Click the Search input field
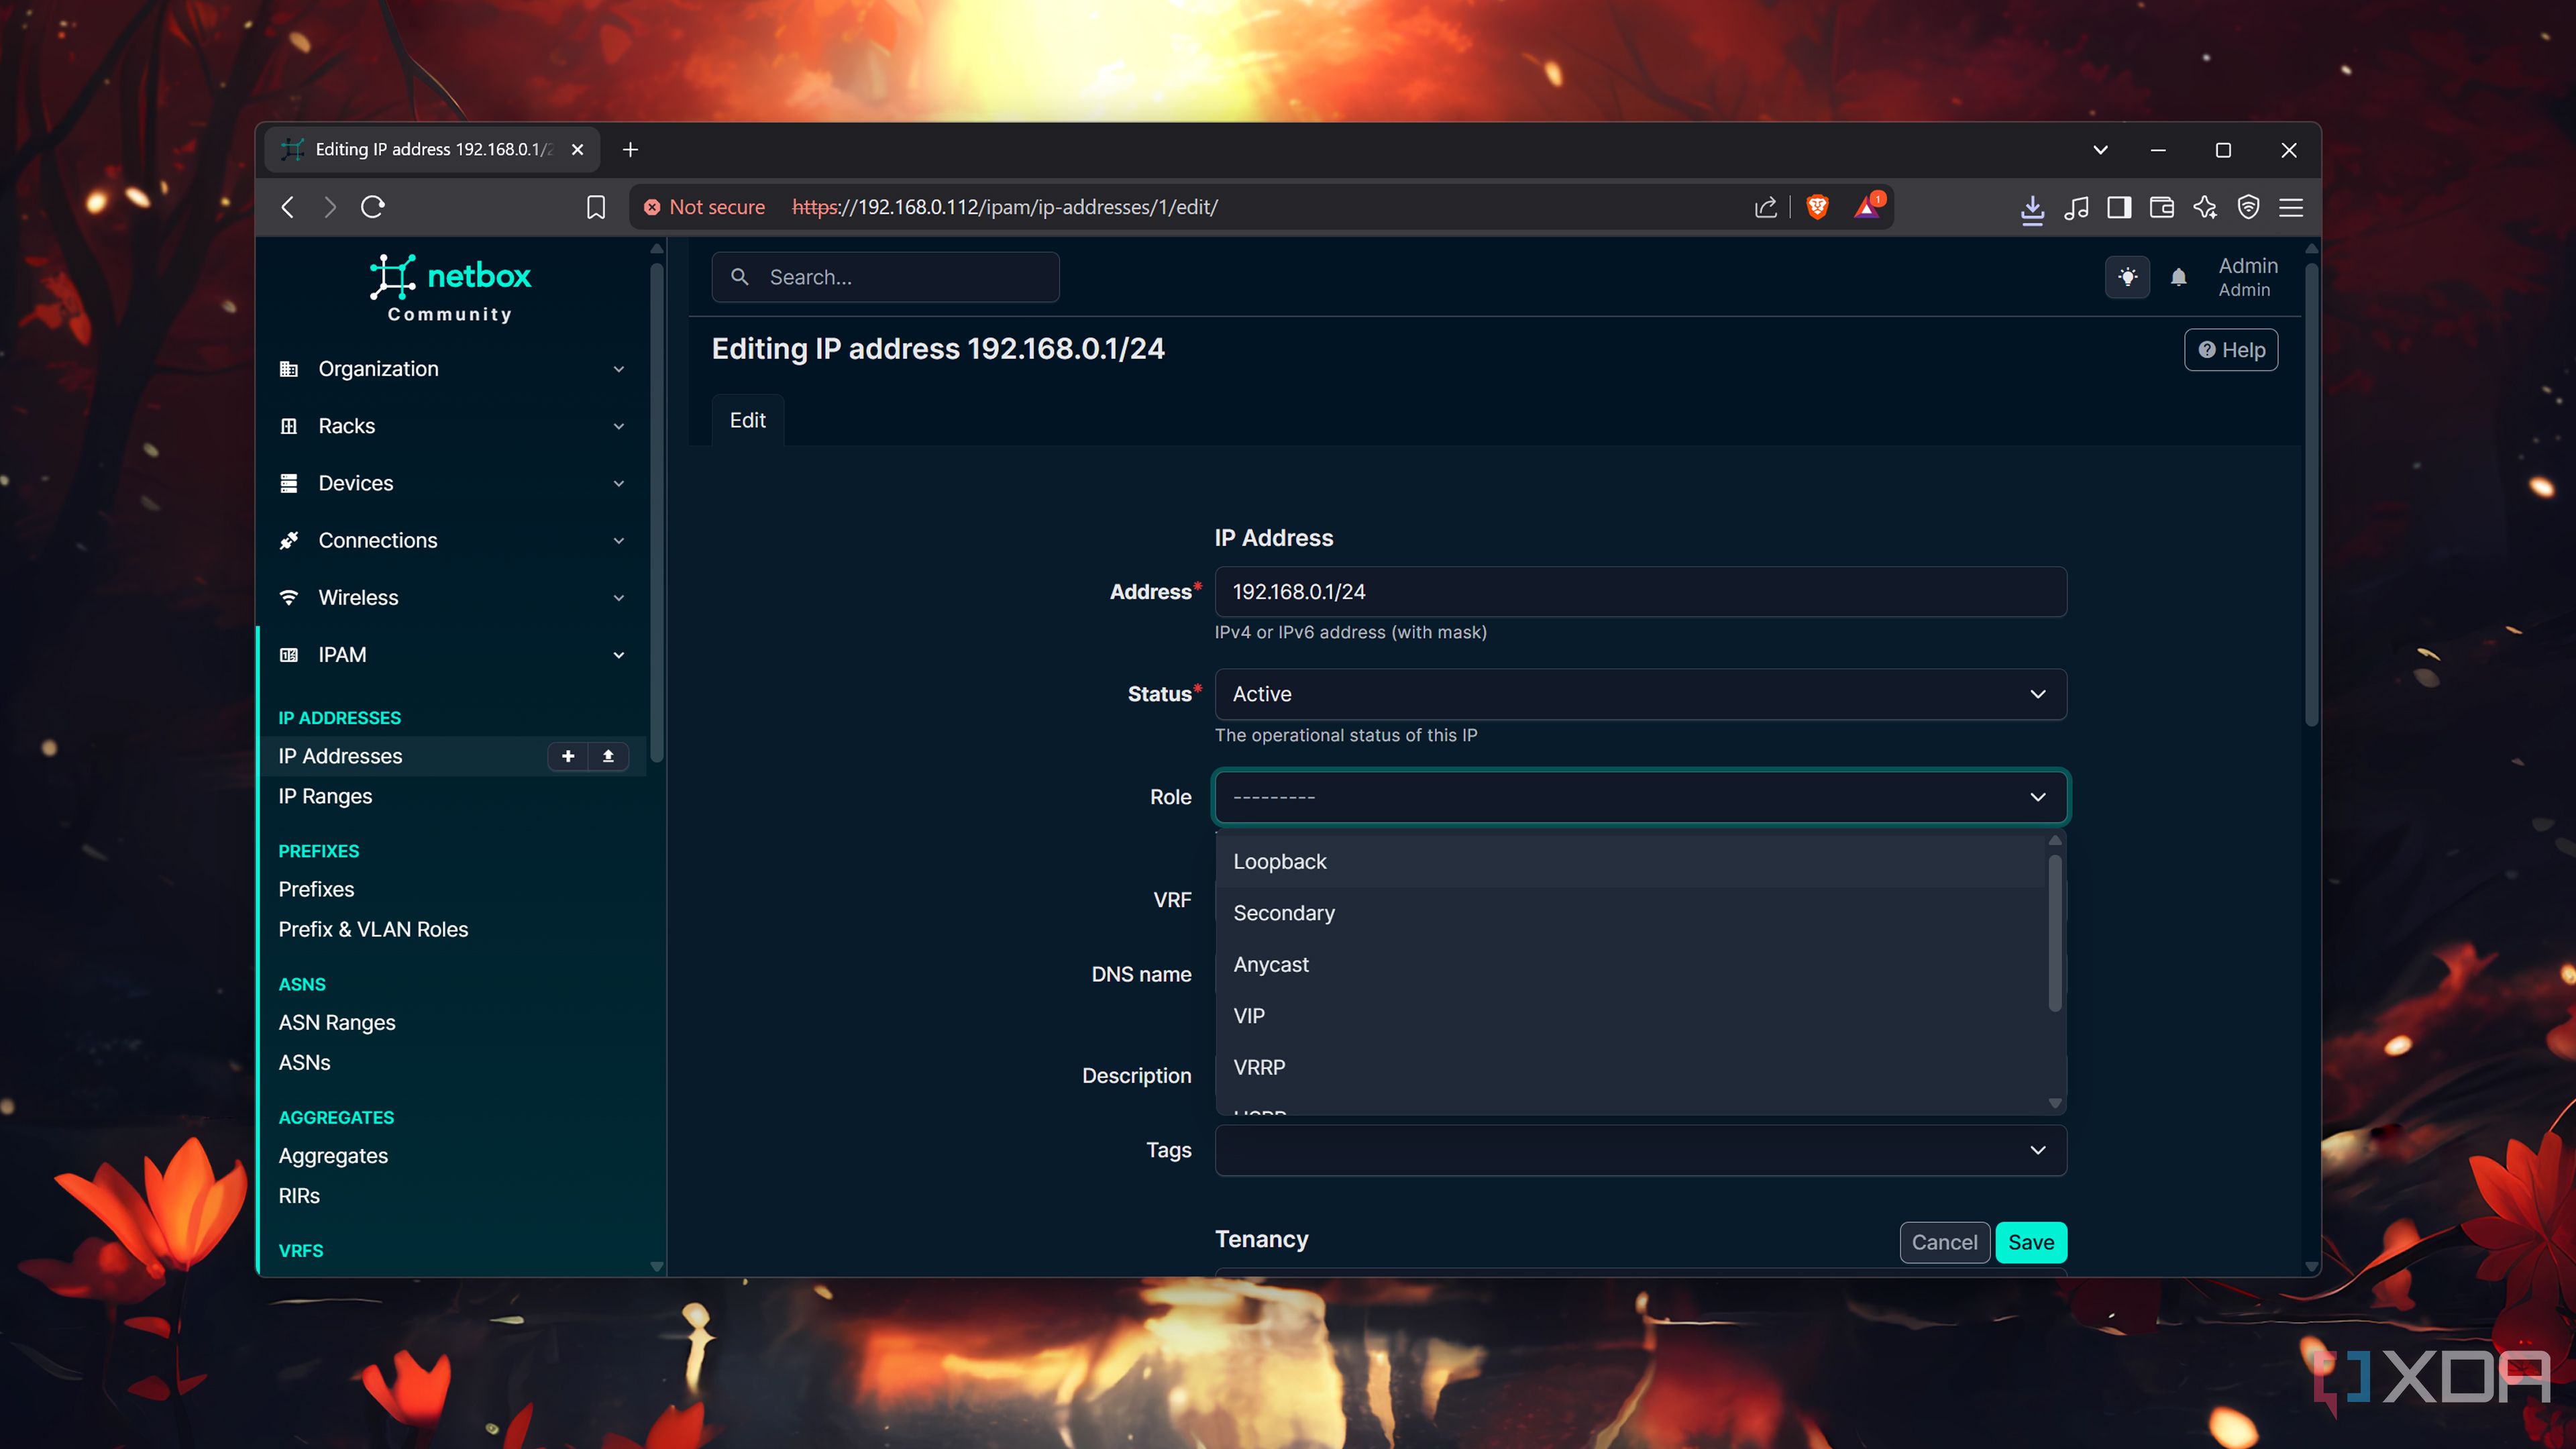The image size is (2576, 1449). point(885,277)
